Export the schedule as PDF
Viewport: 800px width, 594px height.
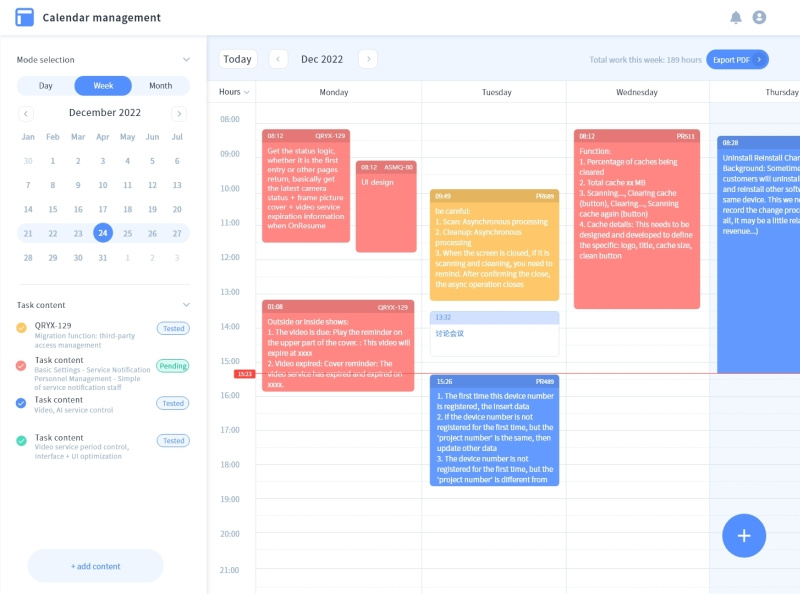tap(730, 59)
